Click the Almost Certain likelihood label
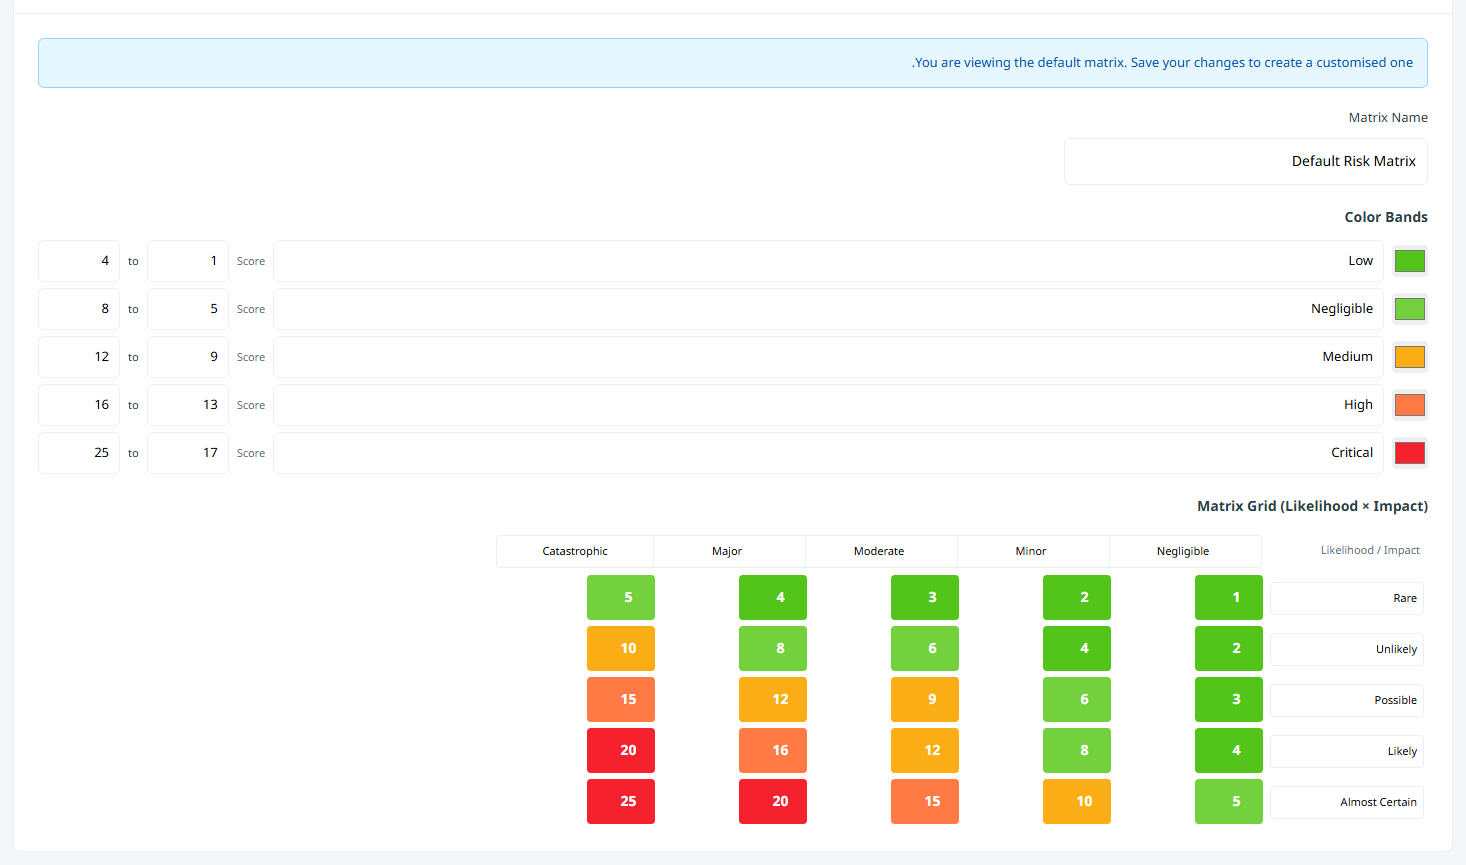The height and width of the screenshot is (865, 1466). point(1347,803)
